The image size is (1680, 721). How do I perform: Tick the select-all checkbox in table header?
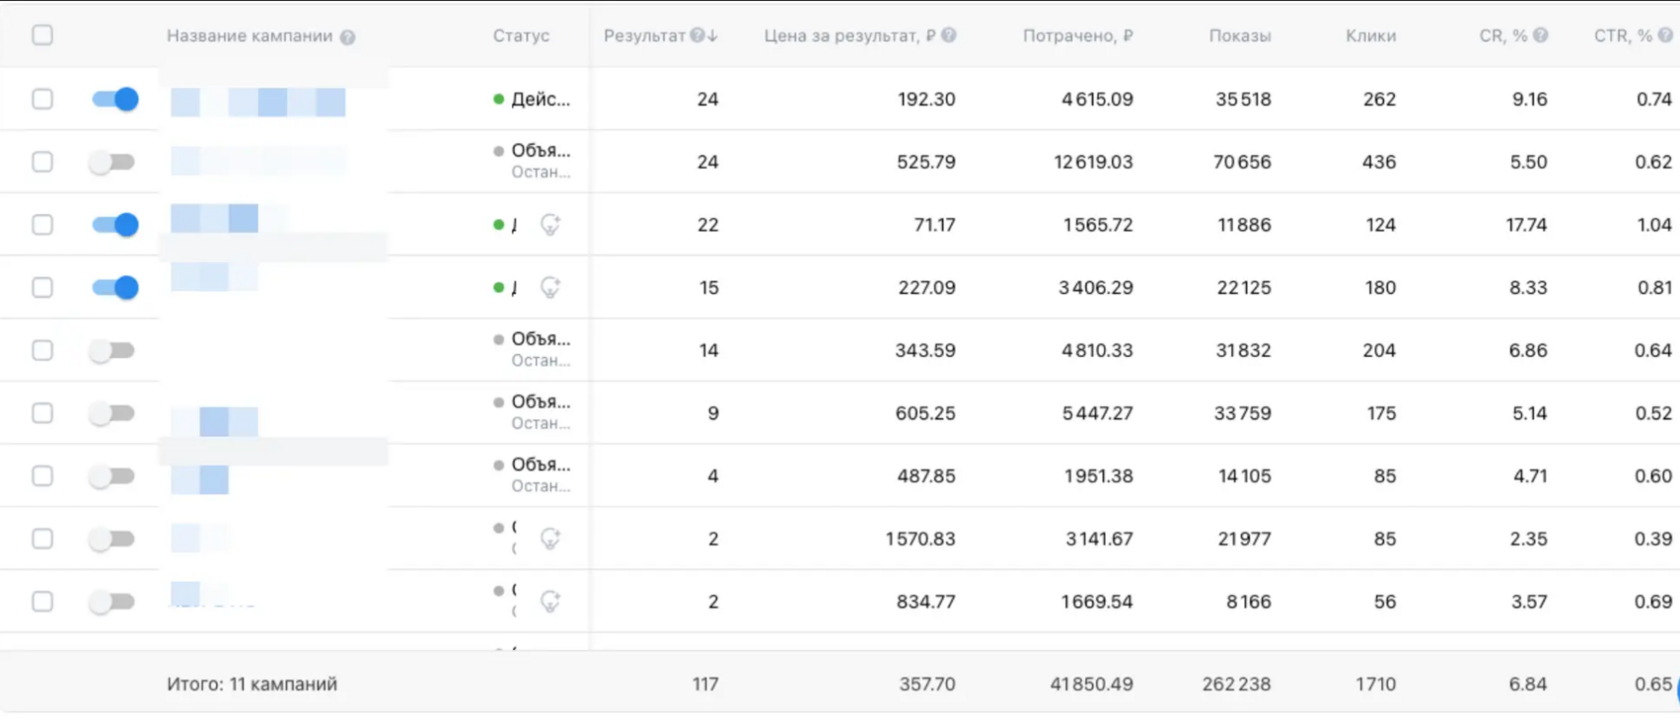pyautogui.click(x=42, y=35)
